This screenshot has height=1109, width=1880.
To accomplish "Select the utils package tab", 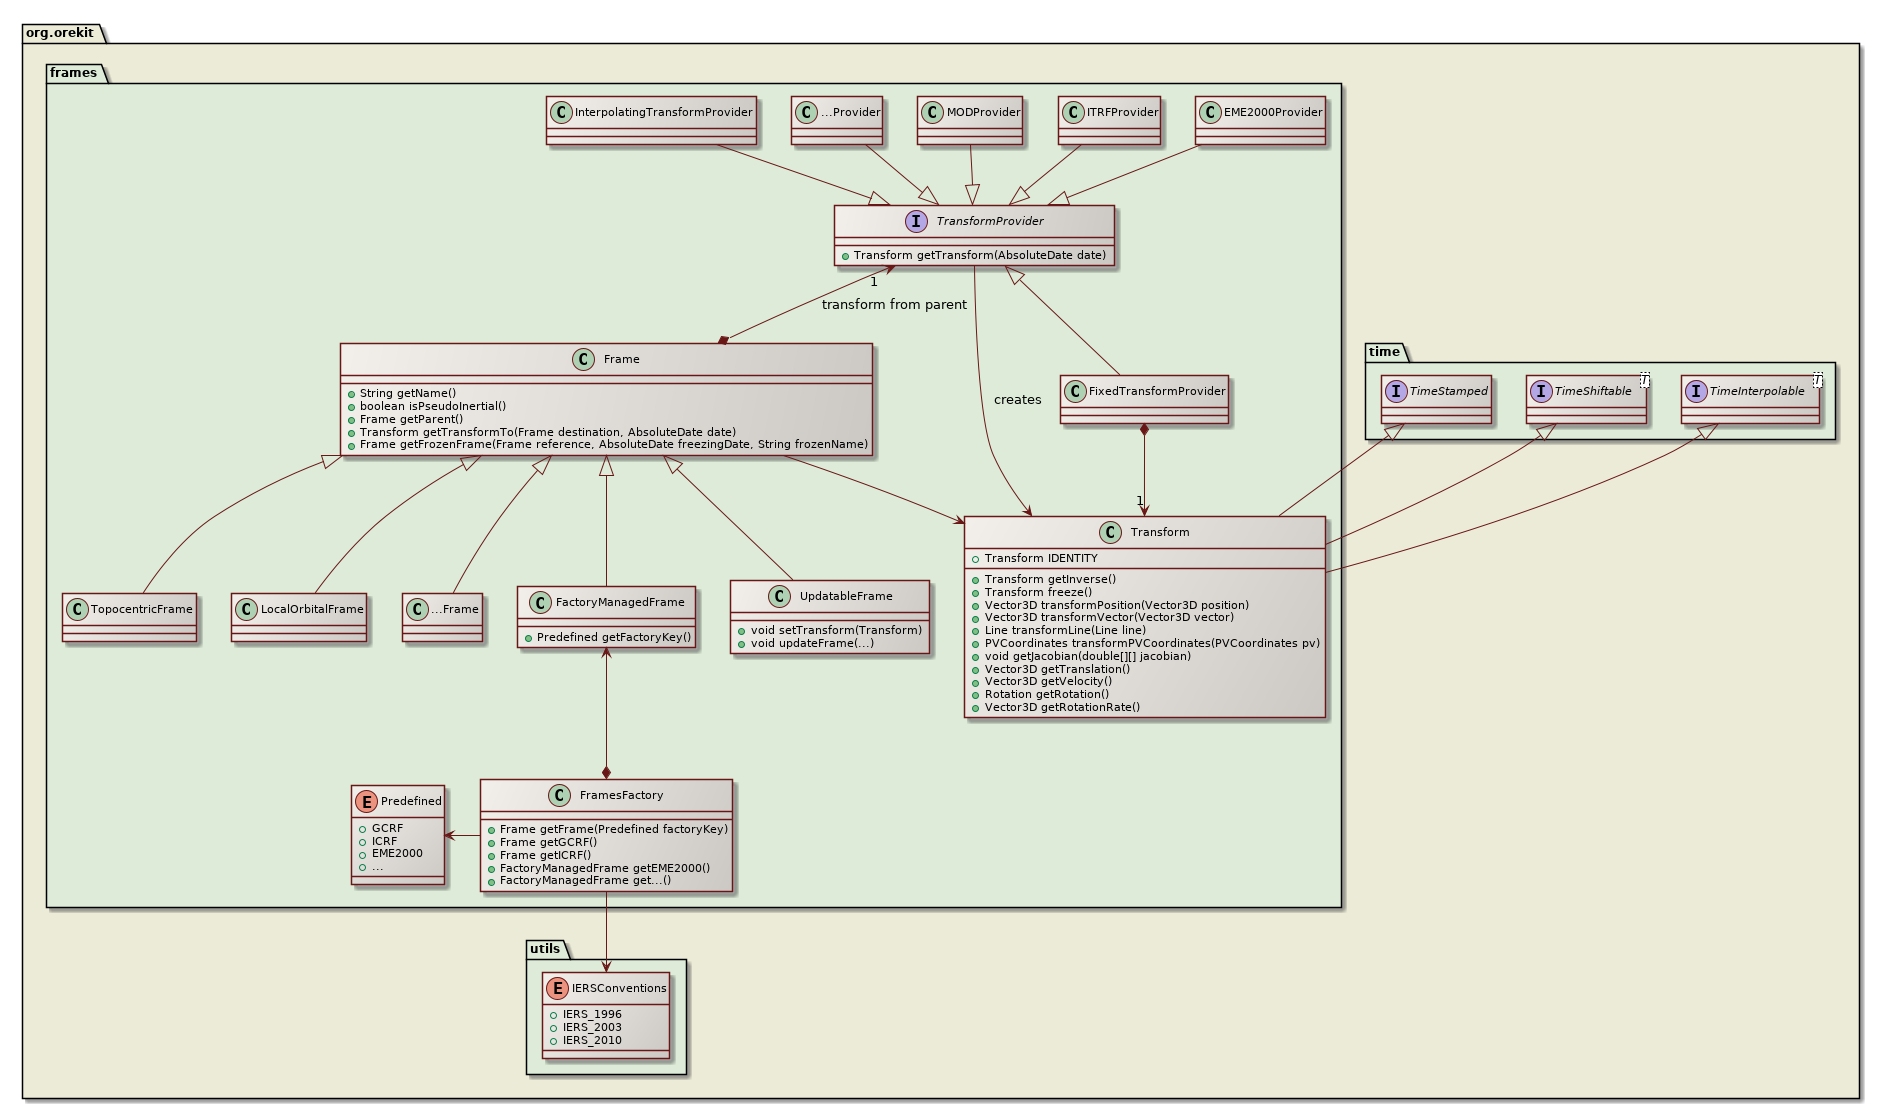I will pos(545,949).
